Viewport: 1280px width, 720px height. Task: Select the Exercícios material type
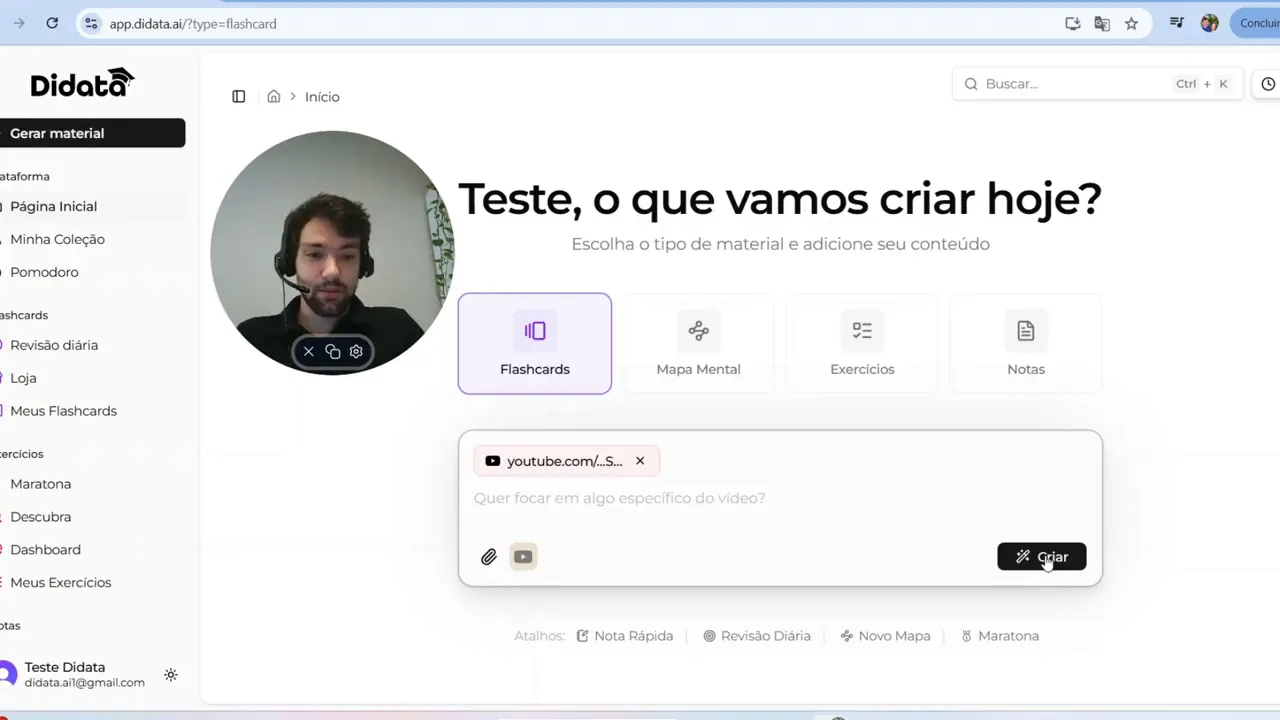(862, 343)
